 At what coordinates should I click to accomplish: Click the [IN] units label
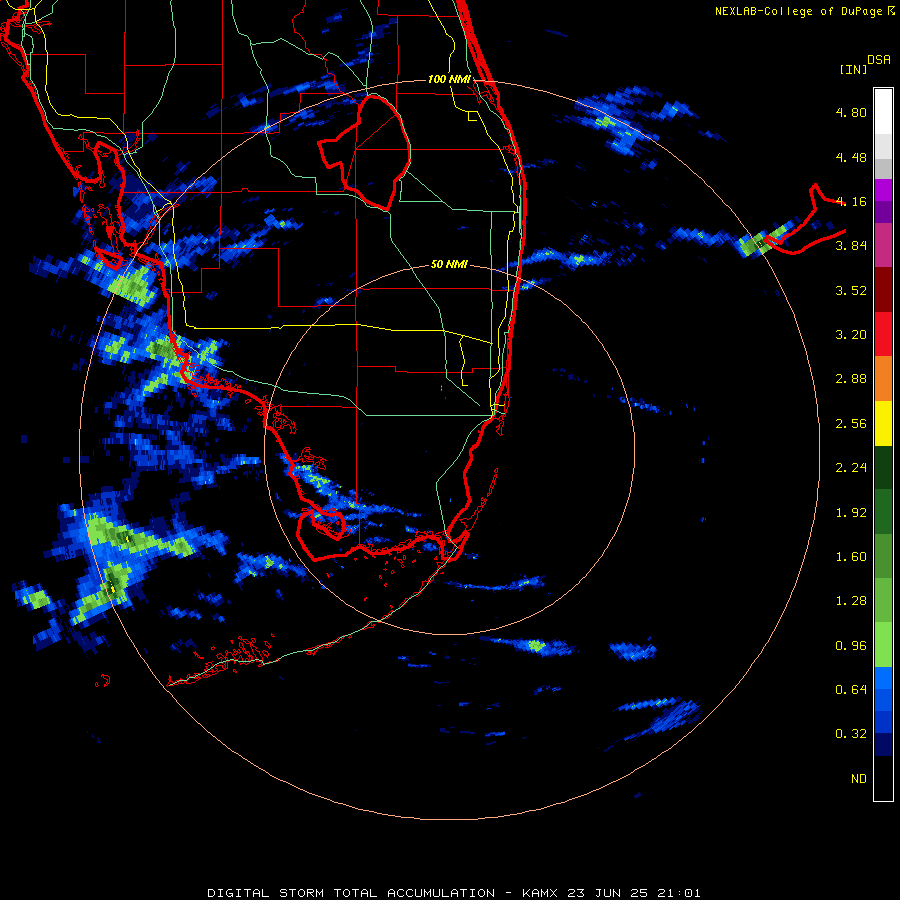[x=853, y=69]
